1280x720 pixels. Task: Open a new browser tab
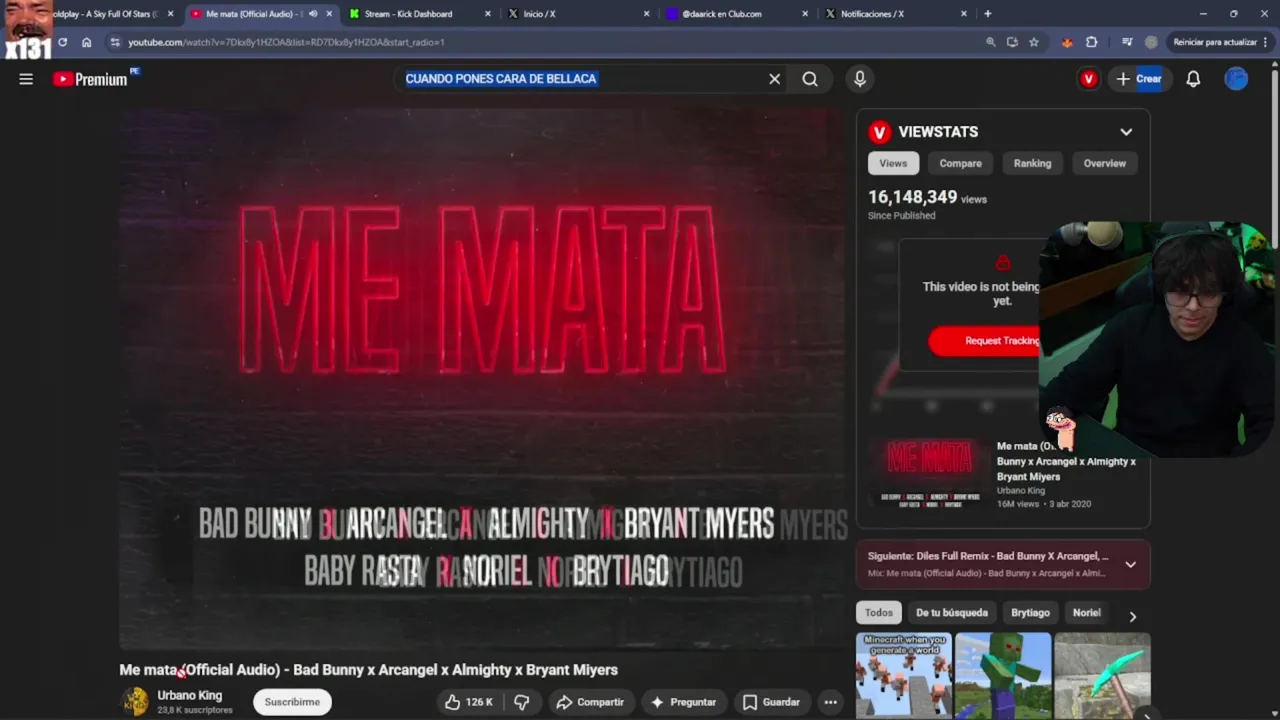pos(988,14)
